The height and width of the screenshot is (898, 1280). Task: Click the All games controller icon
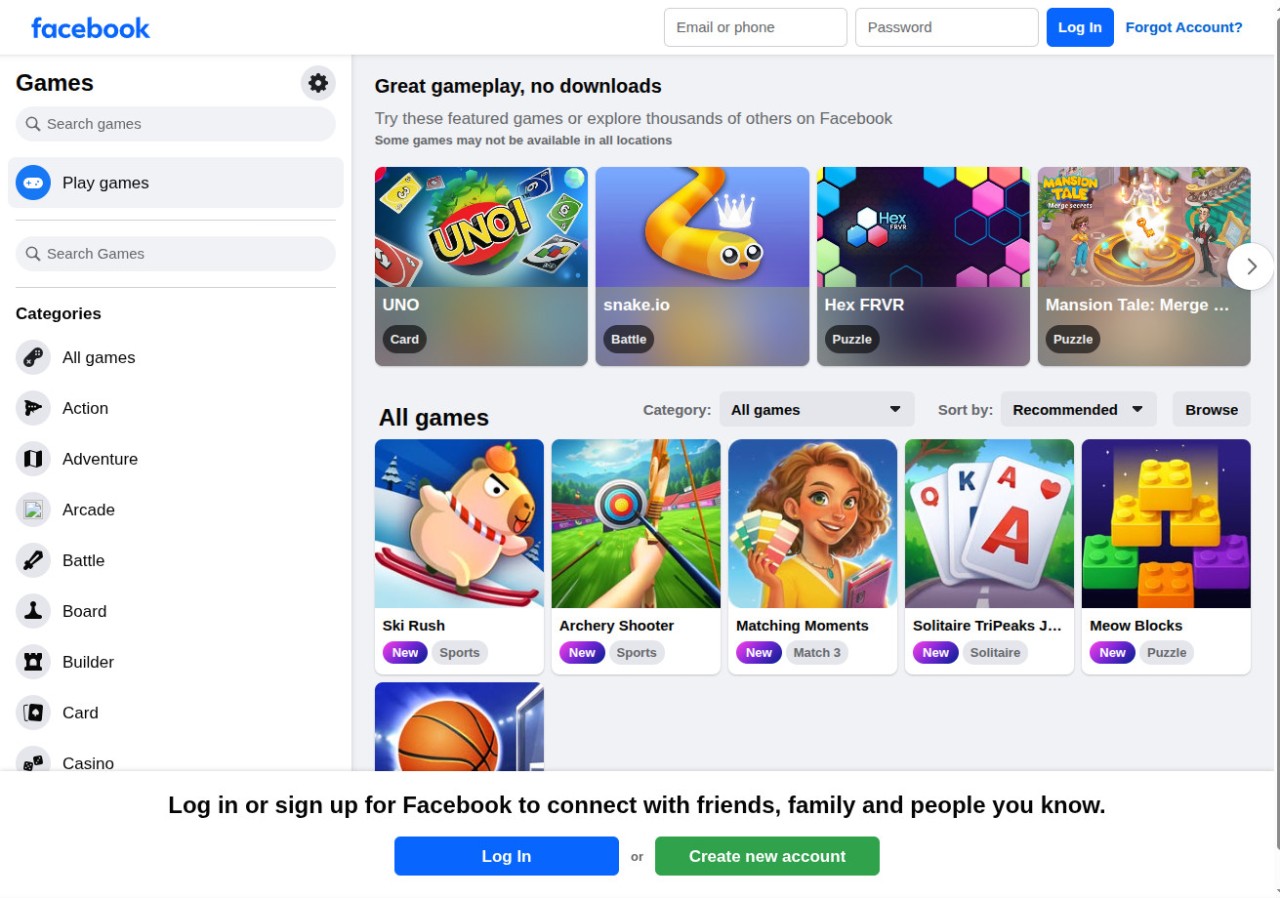33,357
